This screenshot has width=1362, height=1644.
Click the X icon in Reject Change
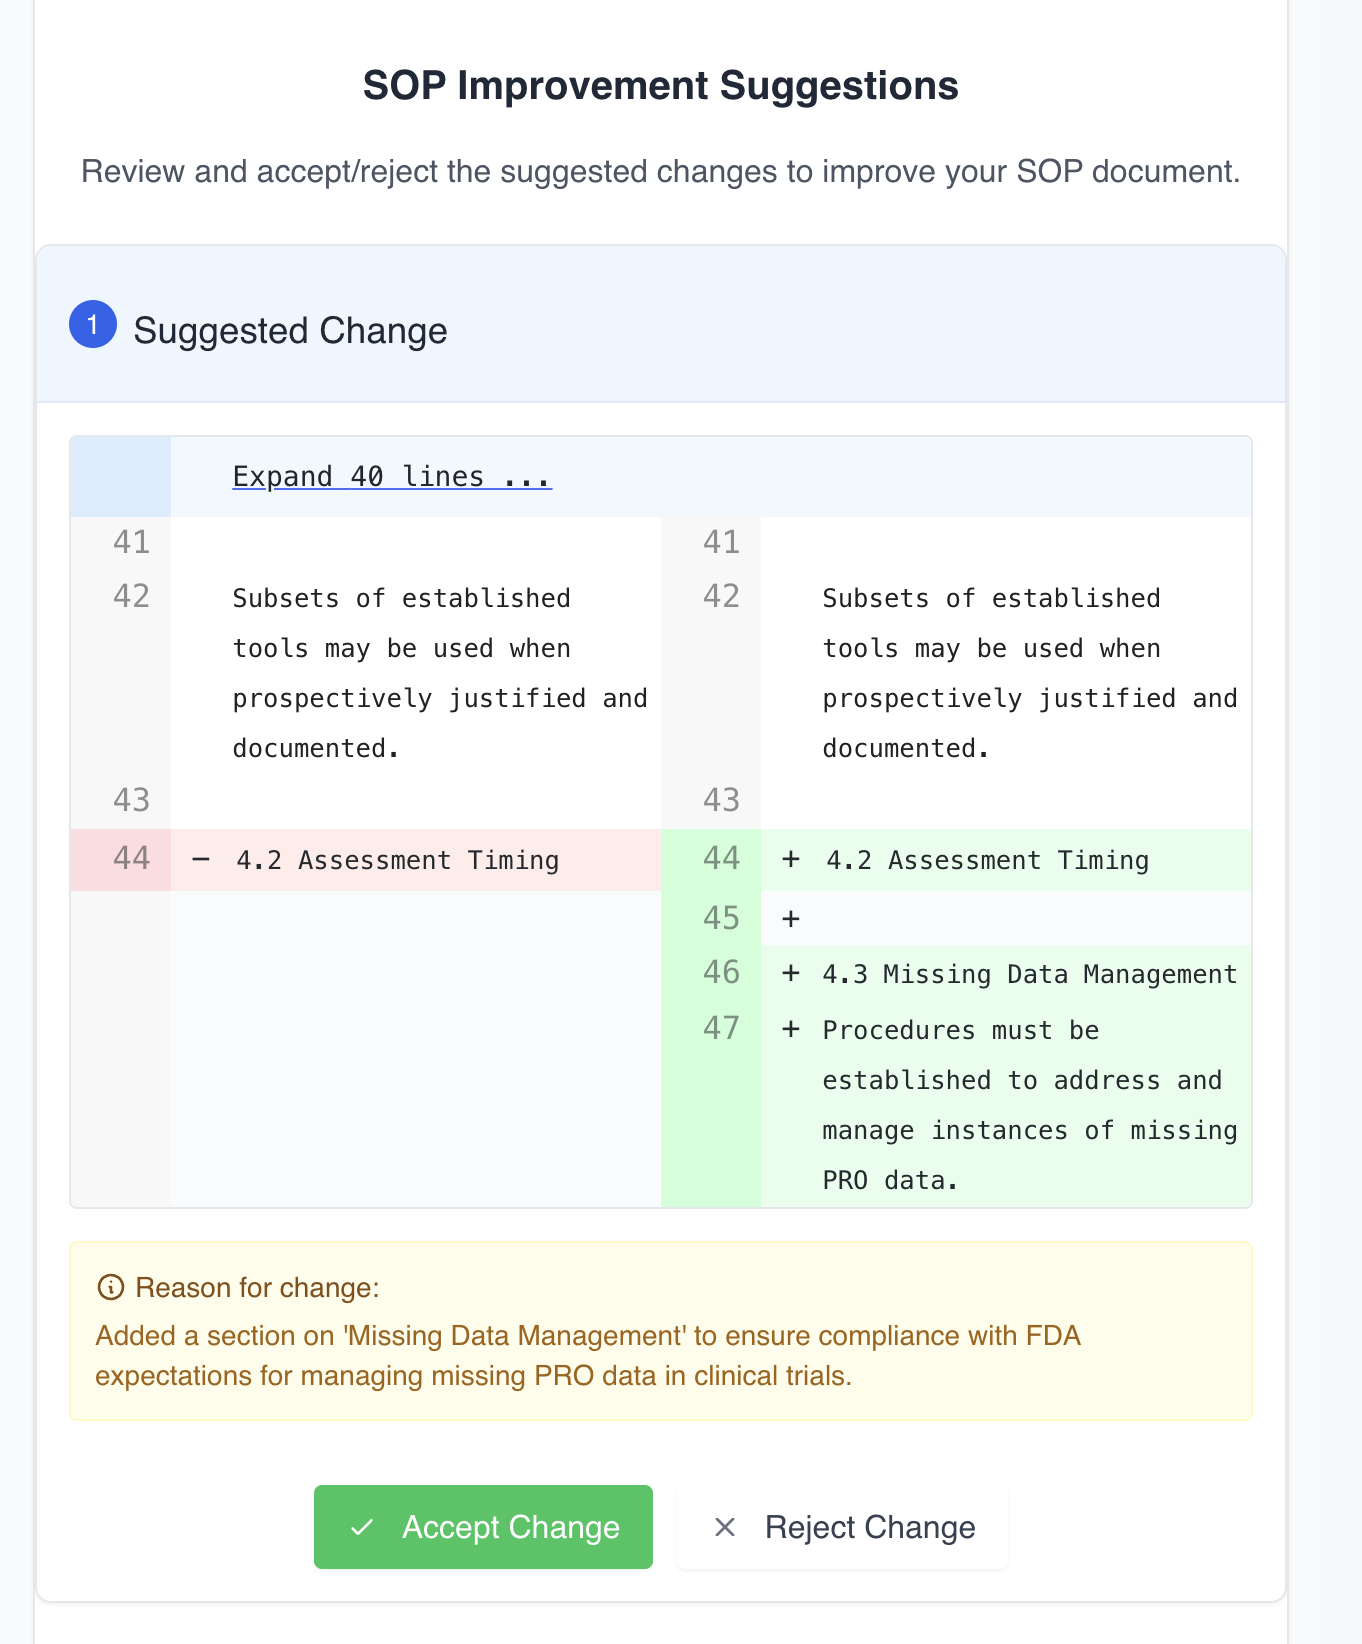pyautogui.click(x=725, y=1527)
